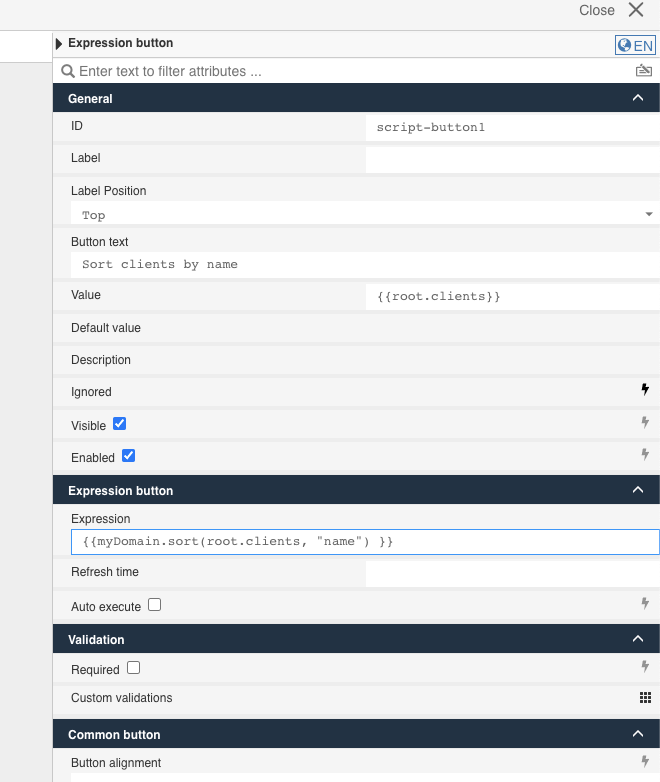Collapse the General section
Screen dimensions: 660x782
pyautogui.click(x=638, y=98)
